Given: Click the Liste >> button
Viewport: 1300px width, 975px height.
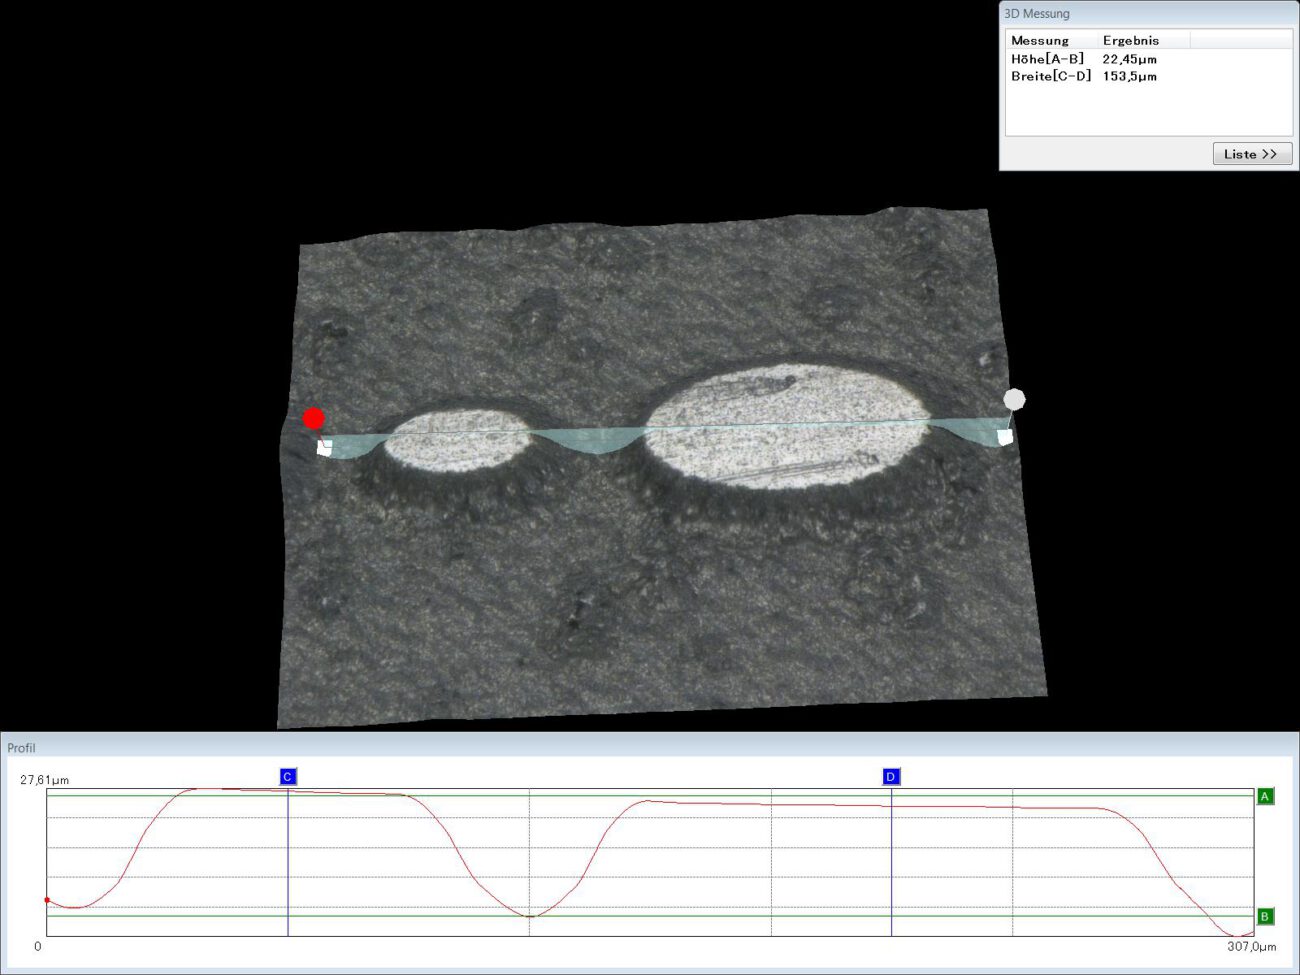Looking at the screenshot, I should (x=1252, y=154).
